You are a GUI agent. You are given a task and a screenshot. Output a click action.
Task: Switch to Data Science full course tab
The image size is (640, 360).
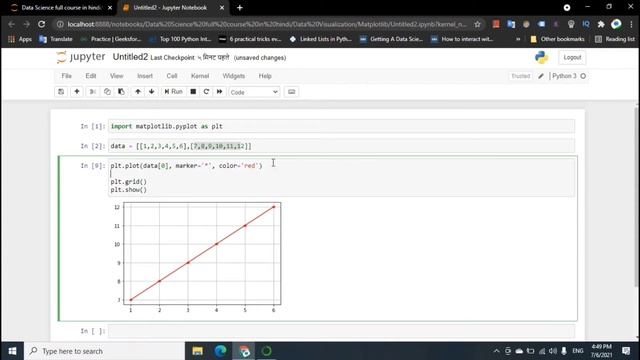click(60, 8)
